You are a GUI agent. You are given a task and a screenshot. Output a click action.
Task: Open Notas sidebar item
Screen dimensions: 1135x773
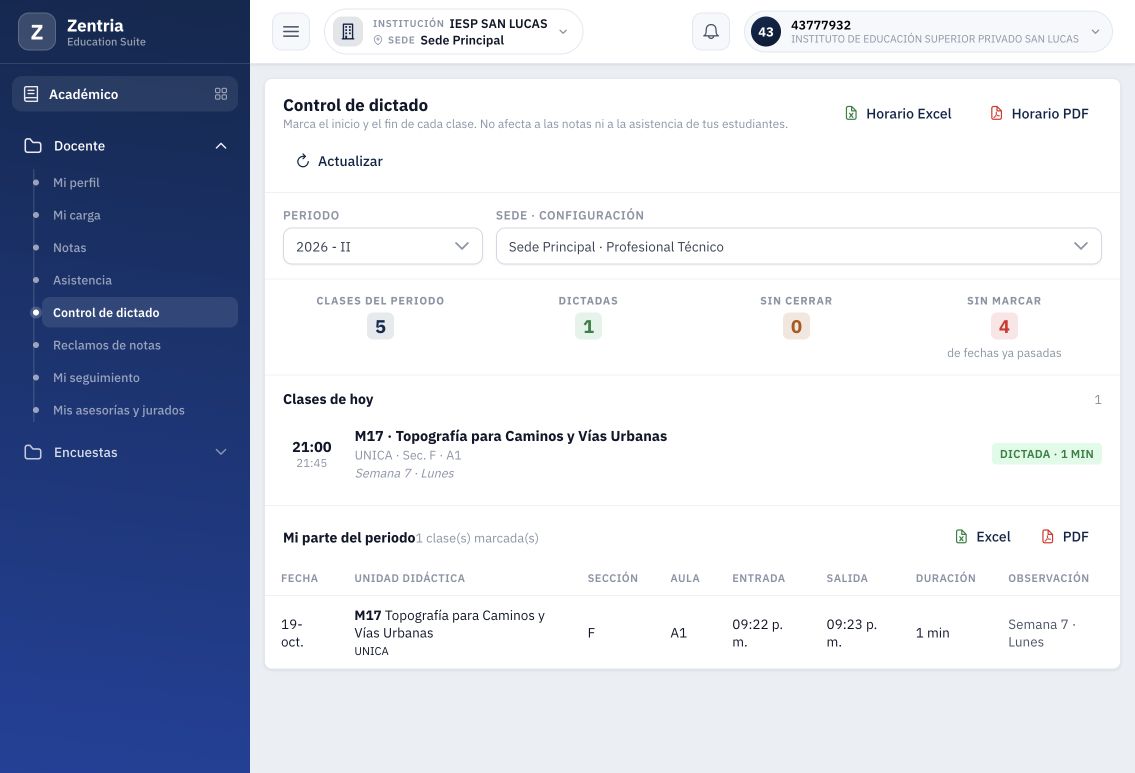click(x=69, y=248)
